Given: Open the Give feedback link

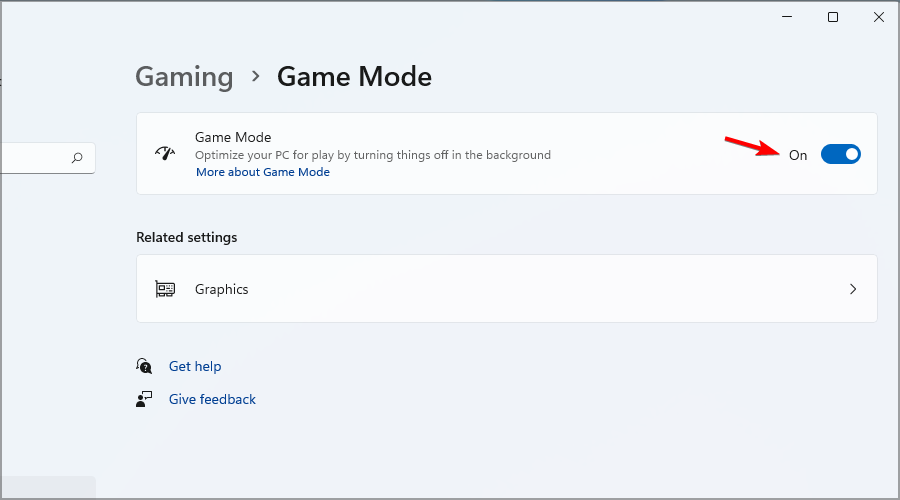Looking at the screenshot, I should pos(212,399).
